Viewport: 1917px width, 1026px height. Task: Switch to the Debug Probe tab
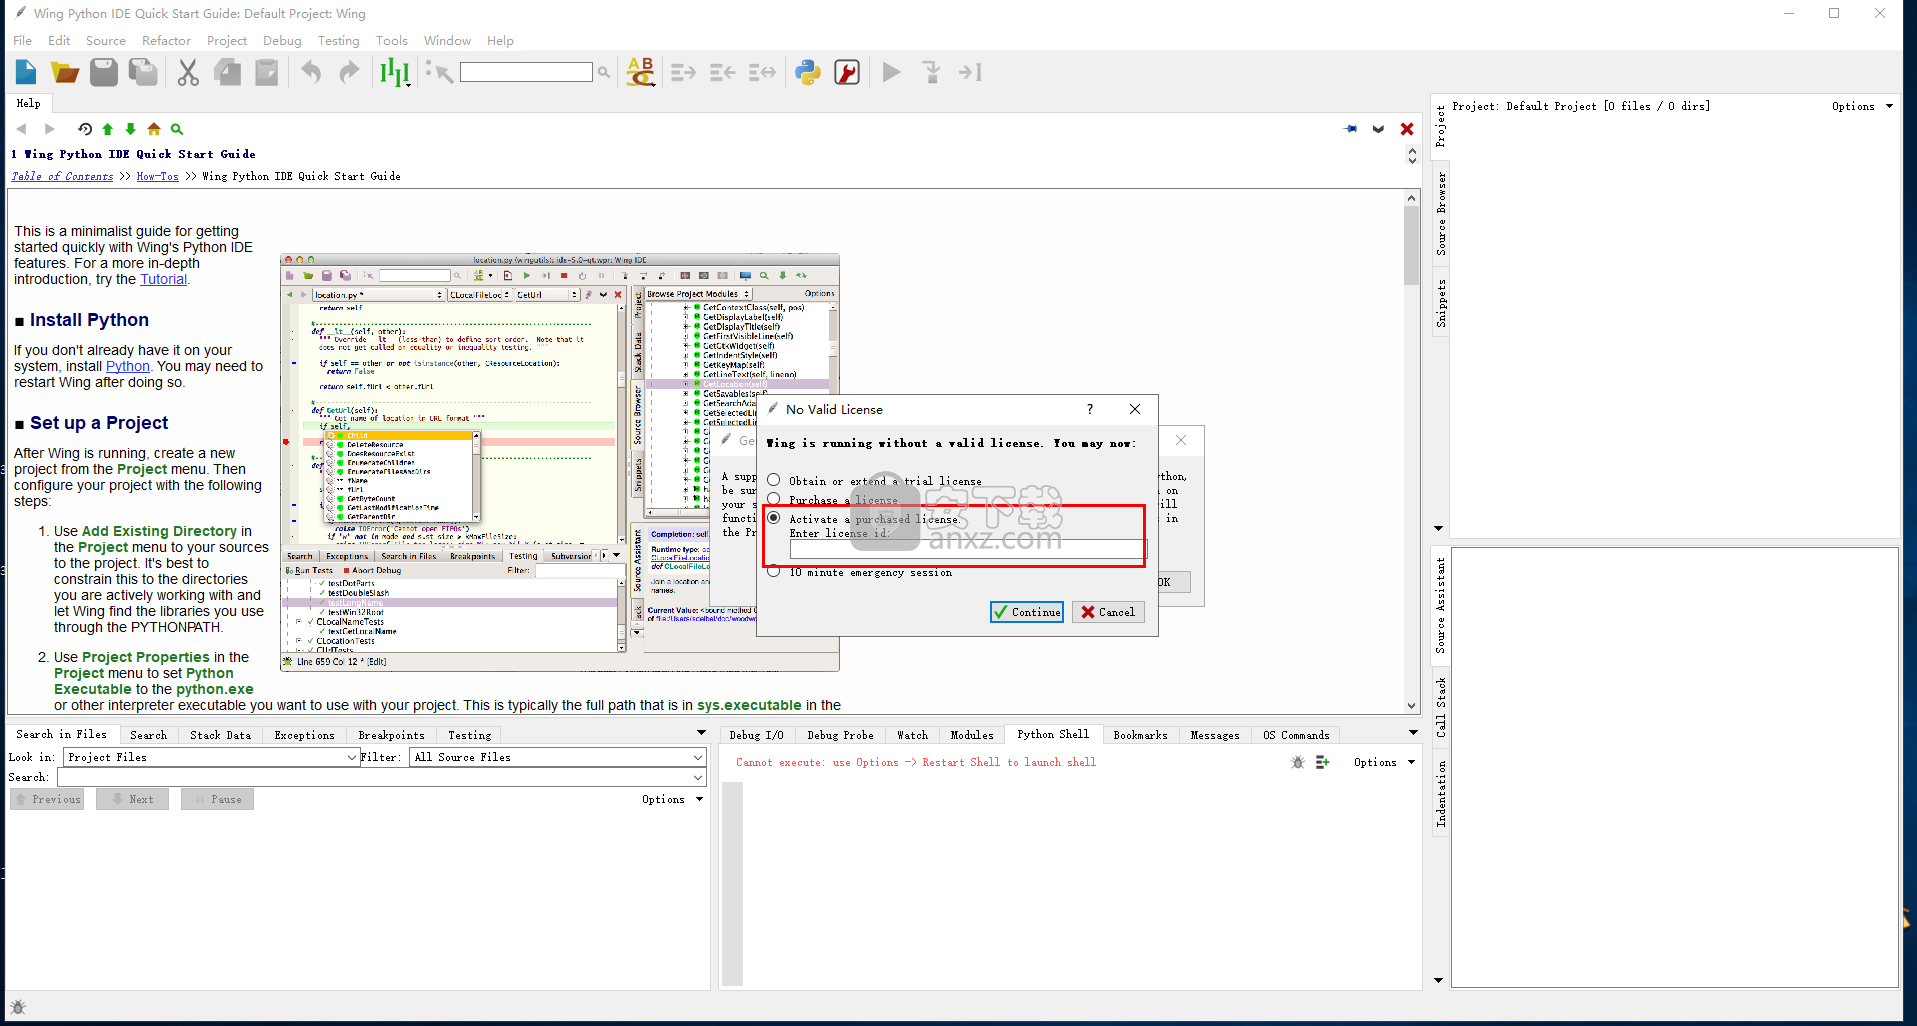pyautogui.click(x=840, y=735)
